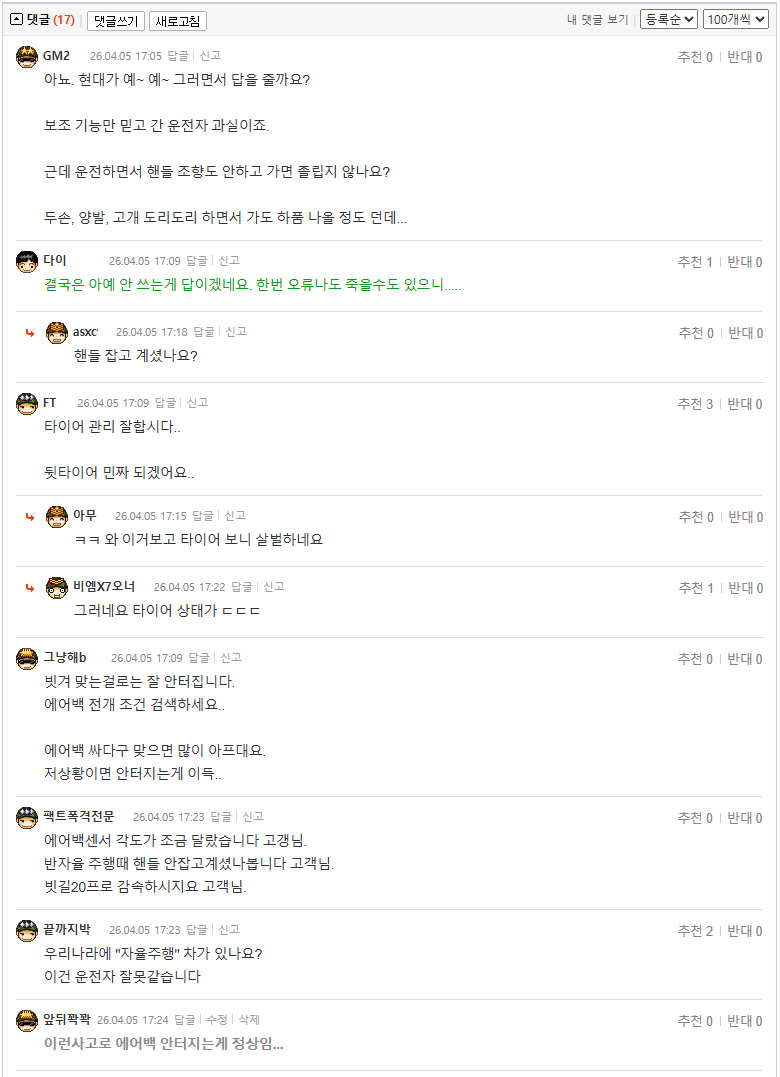The width and height of the screenshot is (780, 1077).
Task: Collapse the 댓글 (17) comments section
Action: point(16,19)
